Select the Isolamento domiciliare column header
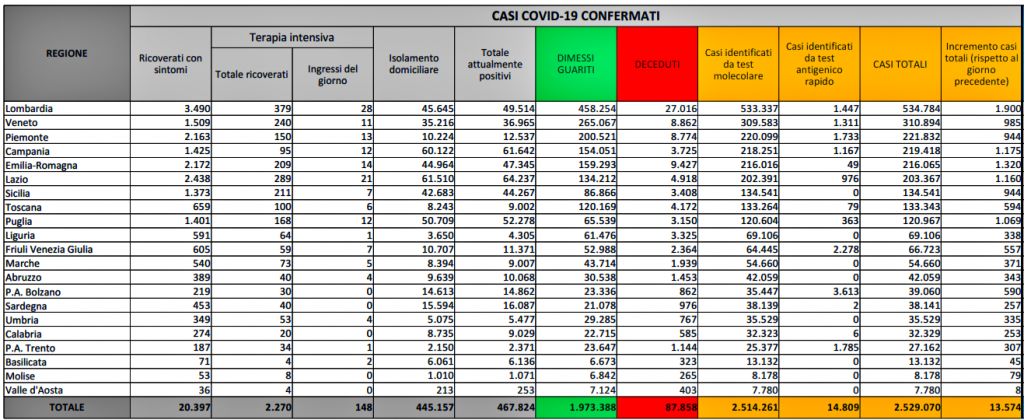 412,64
